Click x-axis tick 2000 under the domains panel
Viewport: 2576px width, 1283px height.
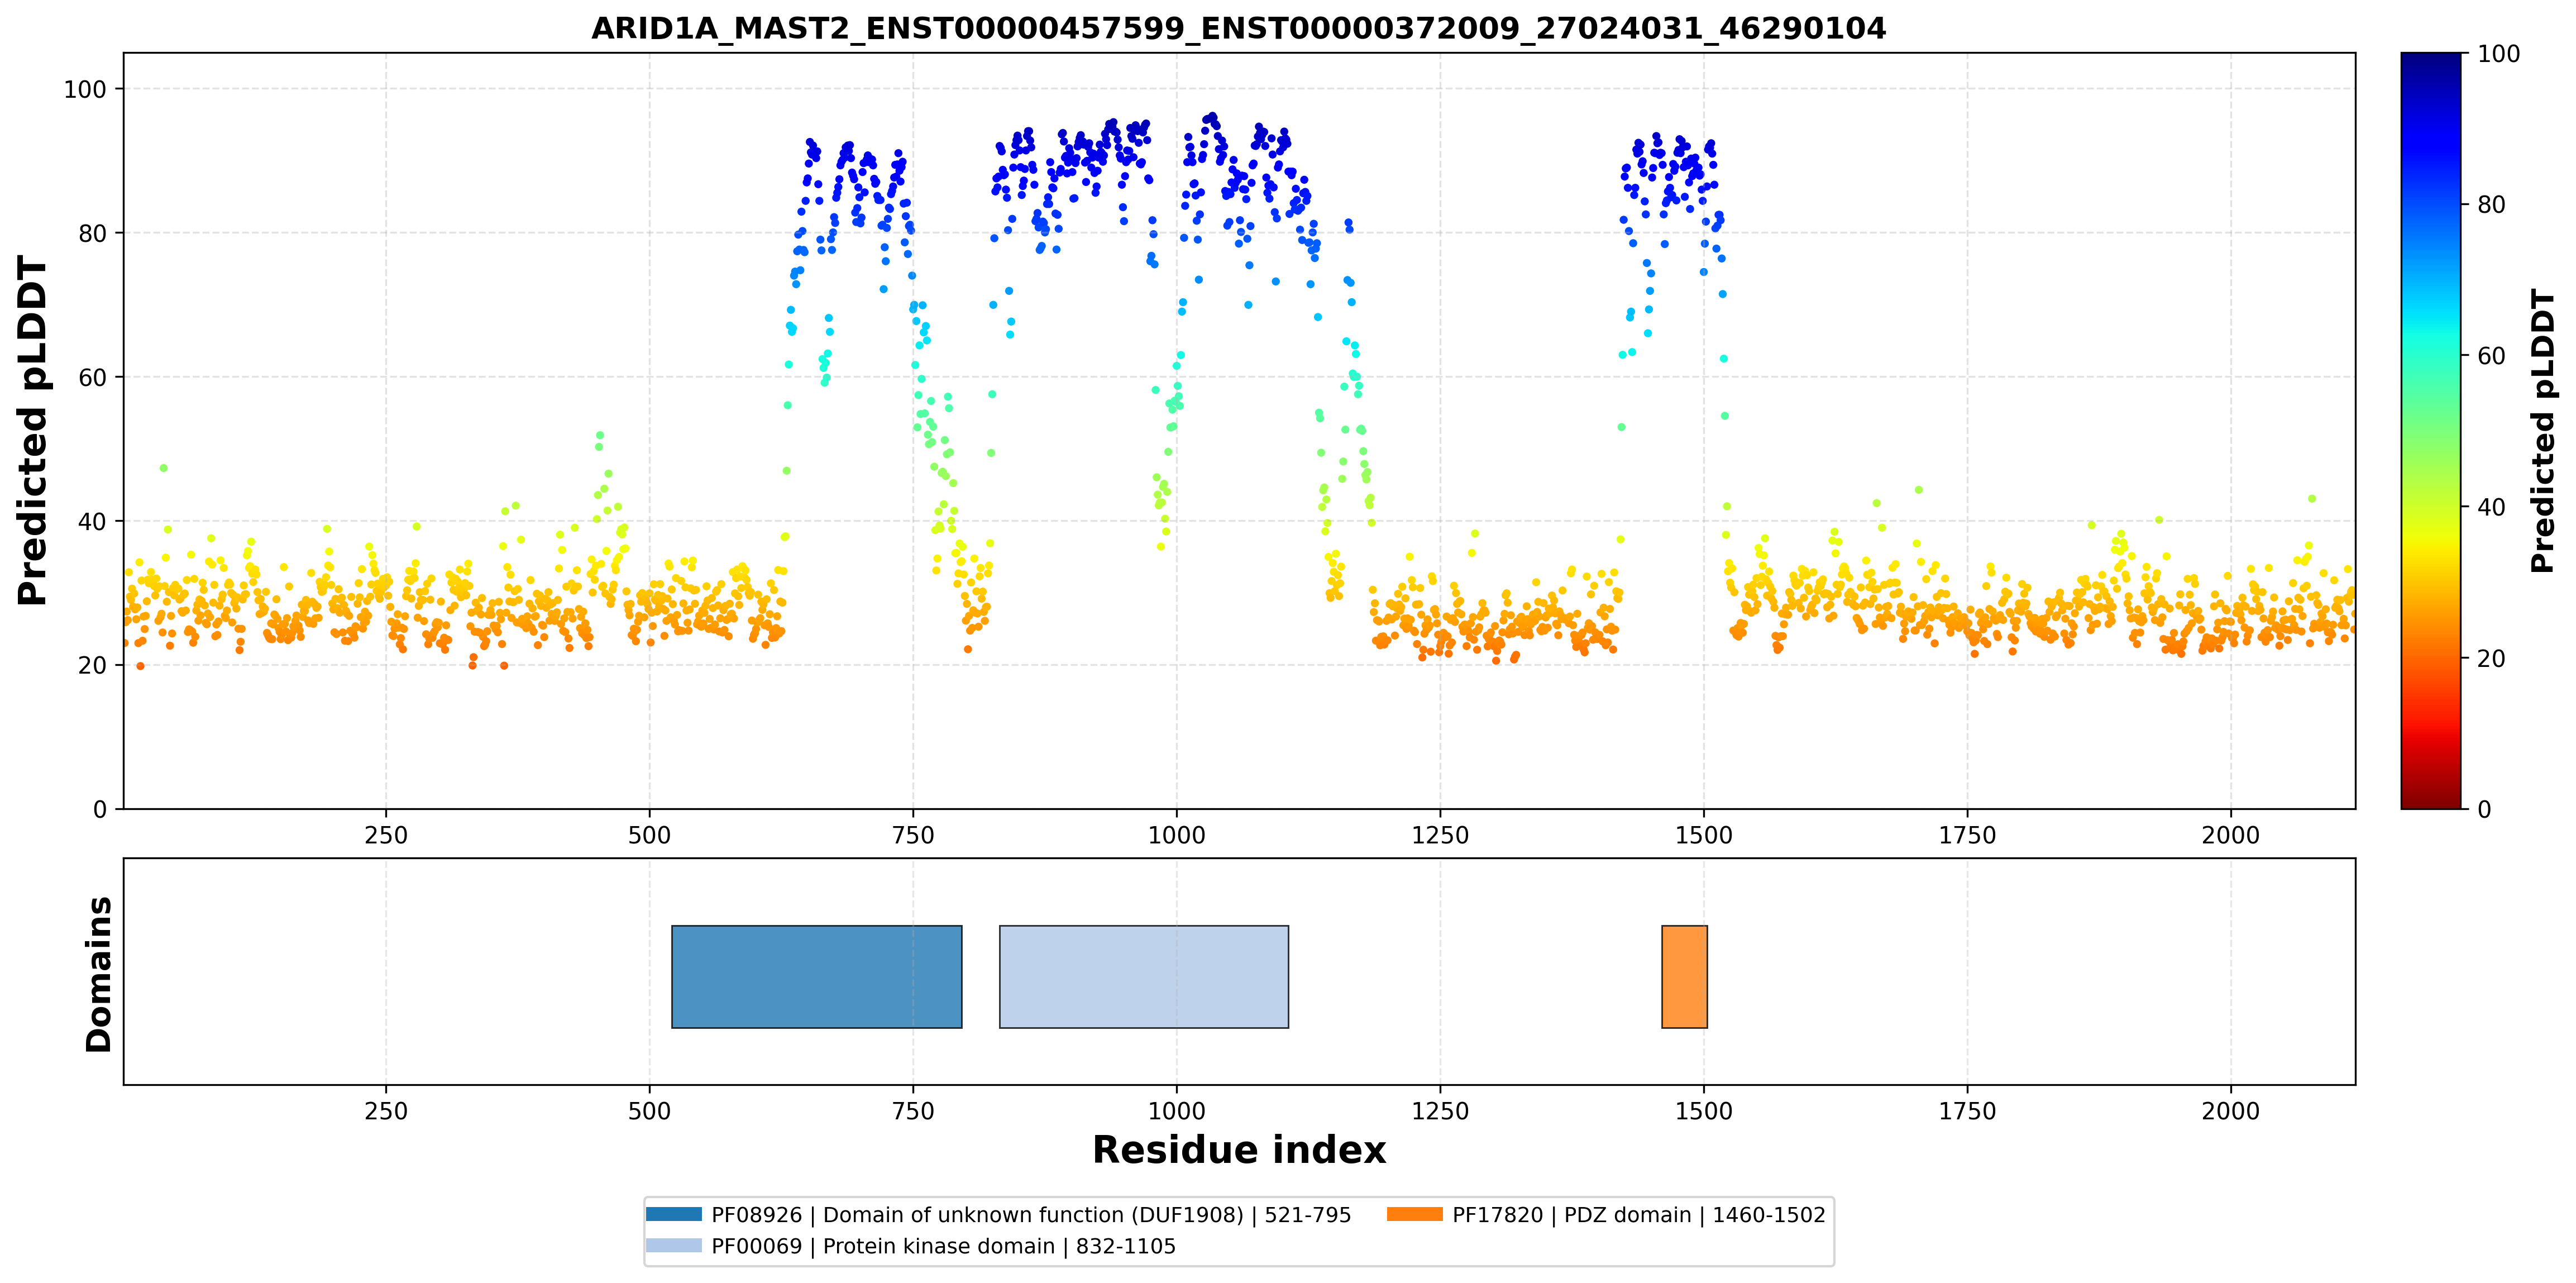point(2230,1111)
